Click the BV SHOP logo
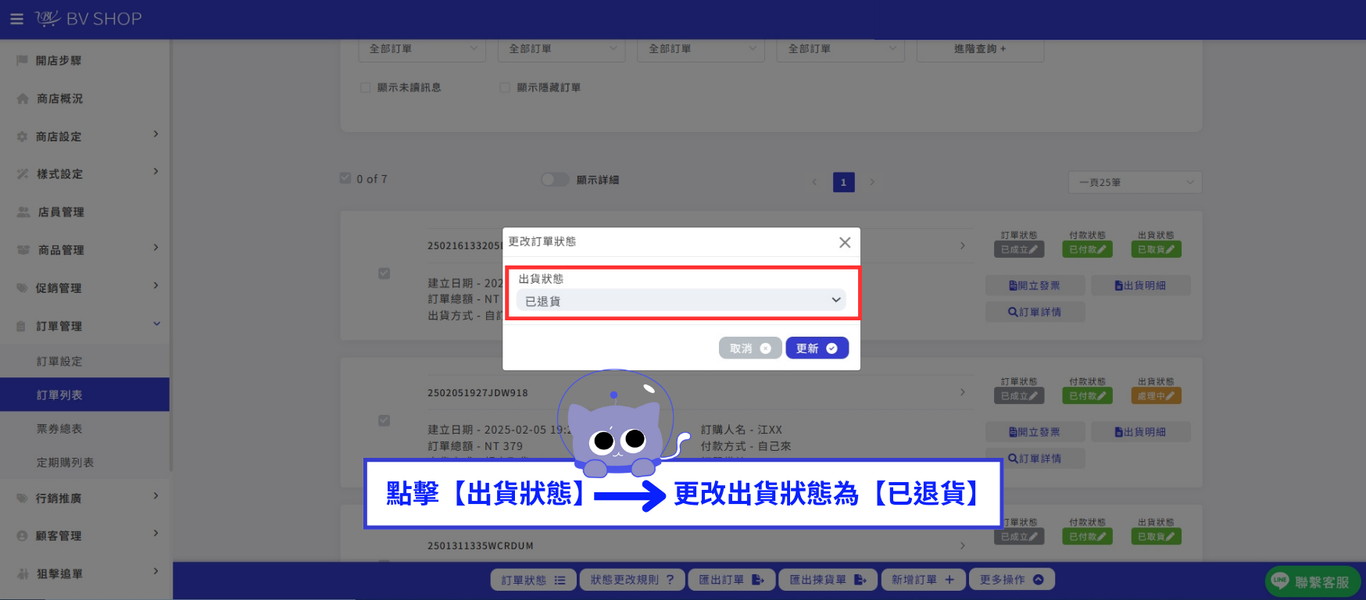This screenshot has width=1366, height=600. [88, 19]
